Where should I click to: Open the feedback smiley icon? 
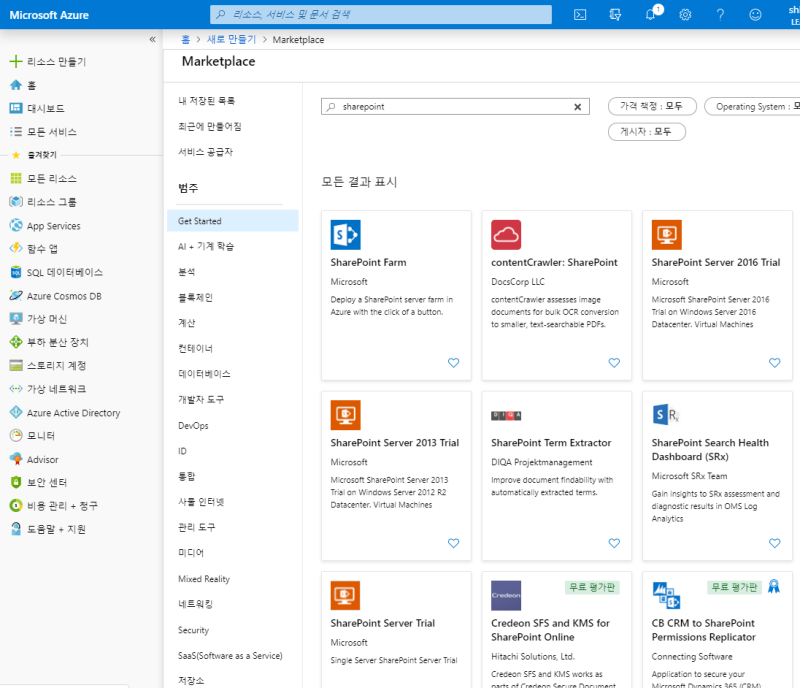(x=755, y=15)
